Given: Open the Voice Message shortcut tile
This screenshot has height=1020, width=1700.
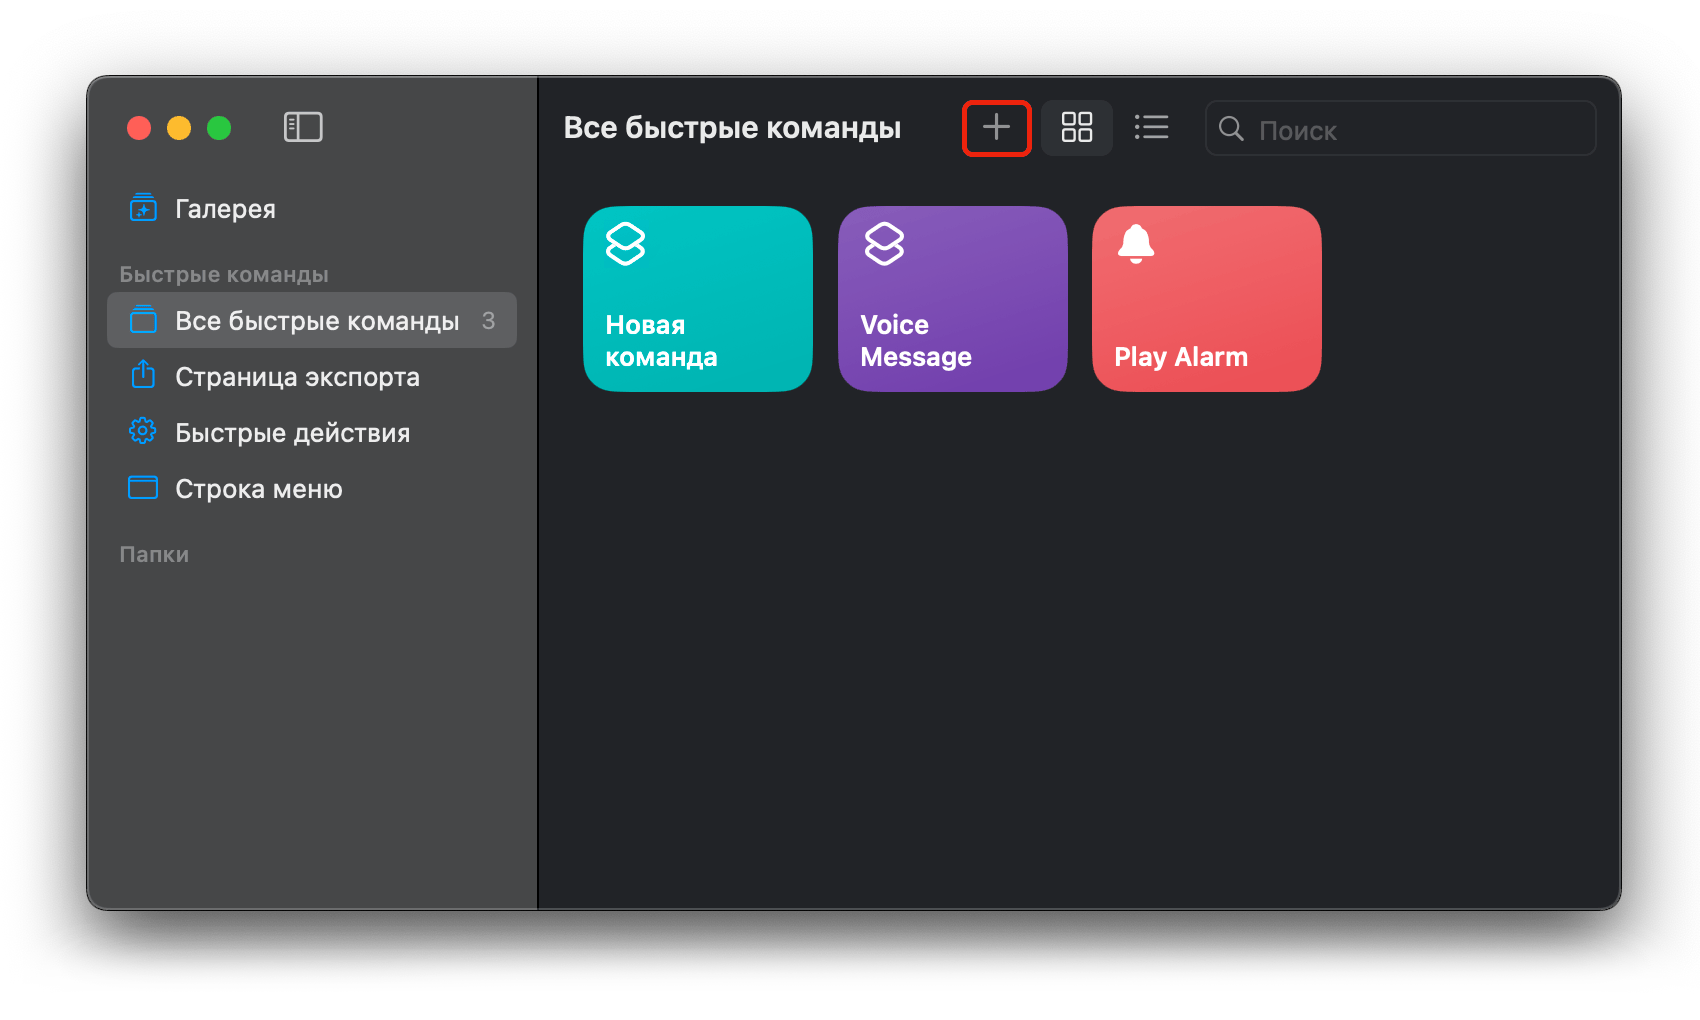Looking at the screenshot, I should tap(953, 299).
